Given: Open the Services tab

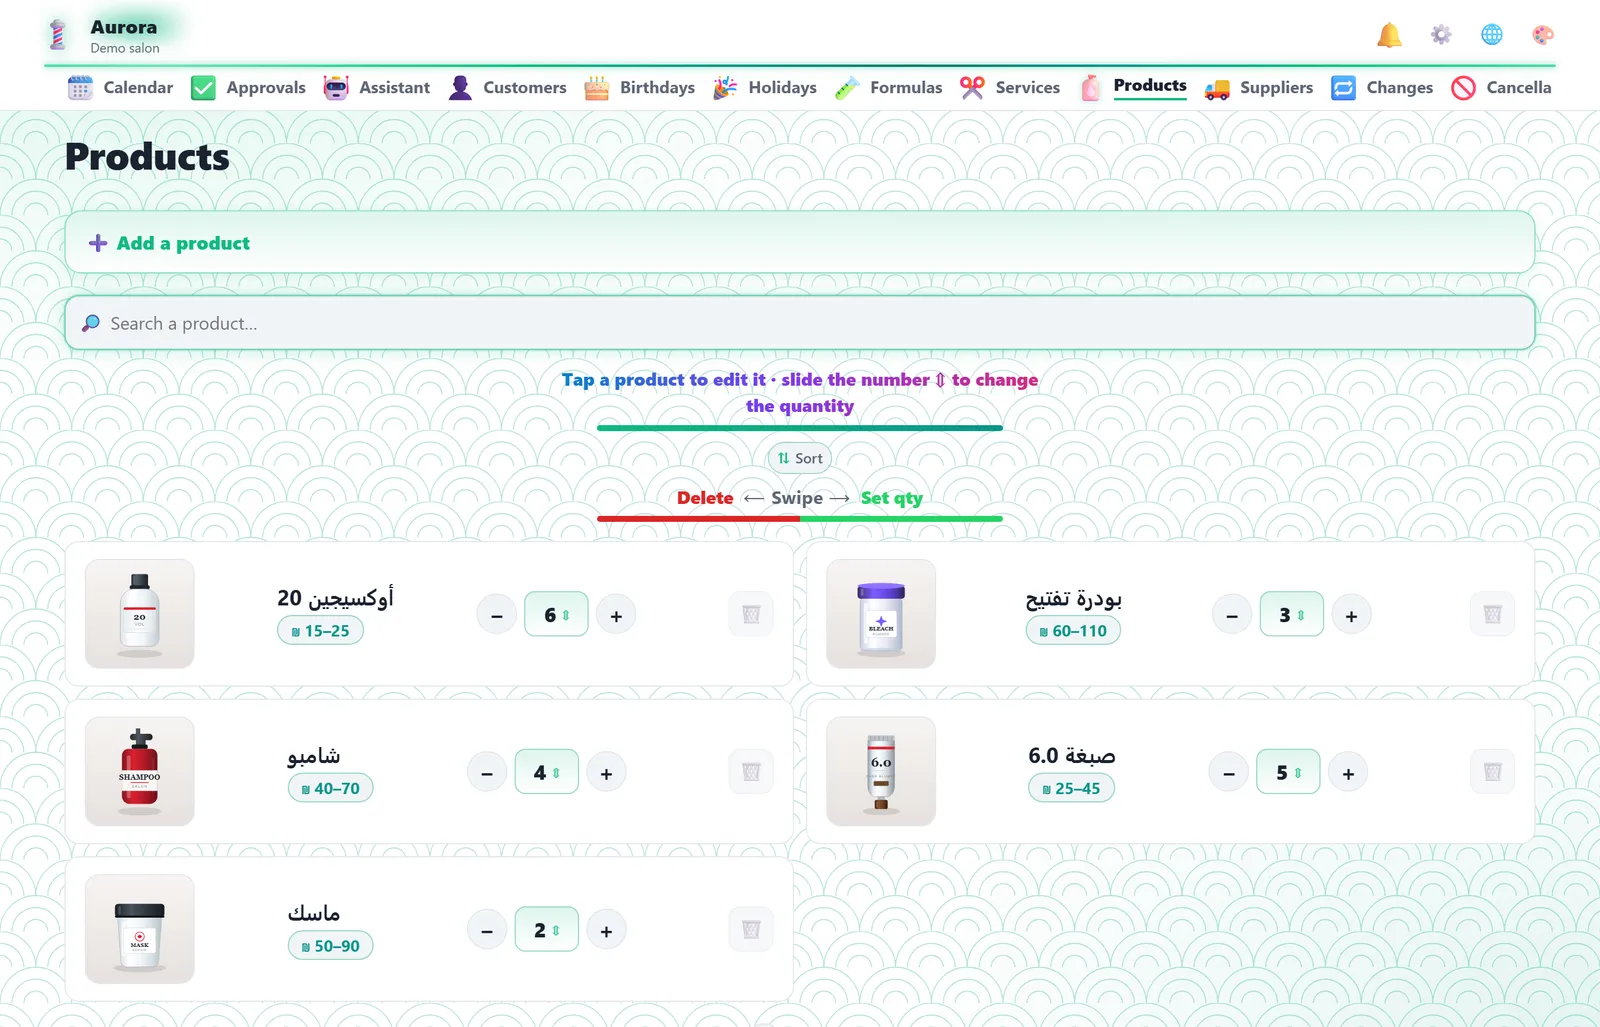Looking at the screenshot, I should (x=1009, y=88).
